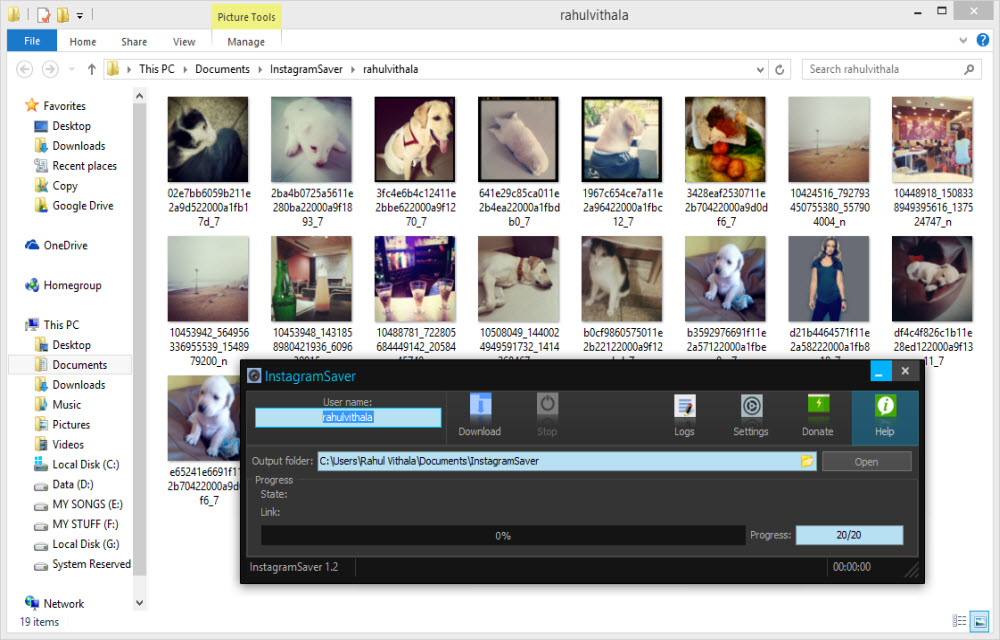The width and height of the screenshot is (1000, 640).
Task: Click the Forward navigation arrow
Action: click(50, 69)
